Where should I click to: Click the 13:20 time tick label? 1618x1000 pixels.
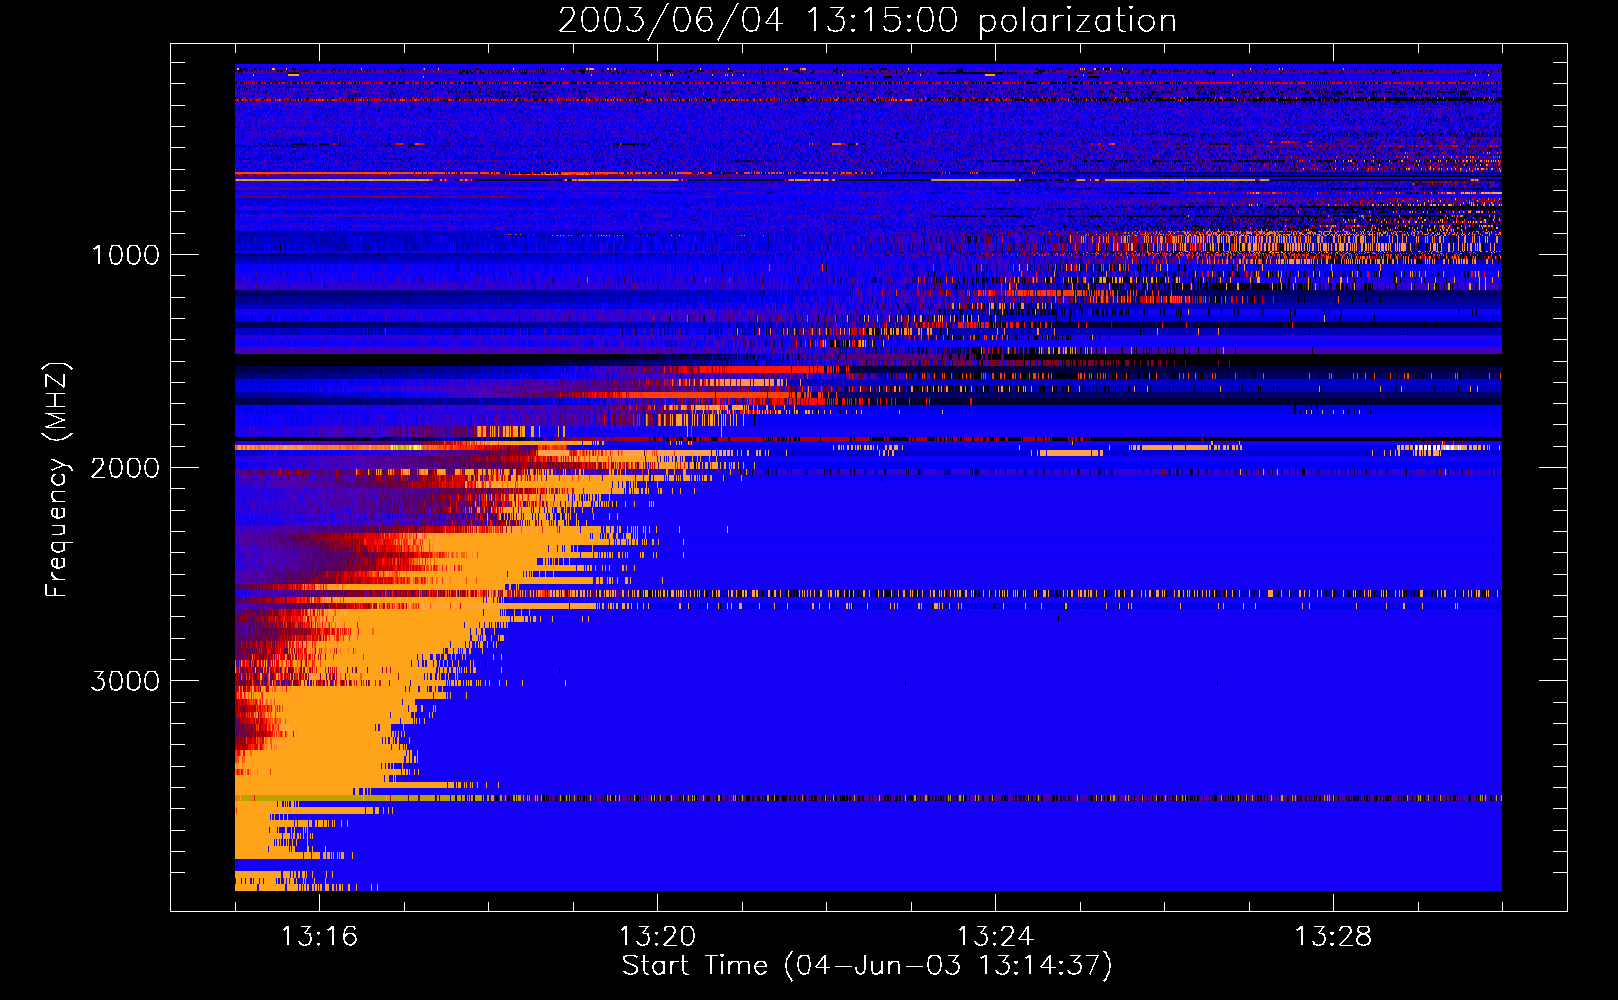pyautogui.click(x=657, y=937)
